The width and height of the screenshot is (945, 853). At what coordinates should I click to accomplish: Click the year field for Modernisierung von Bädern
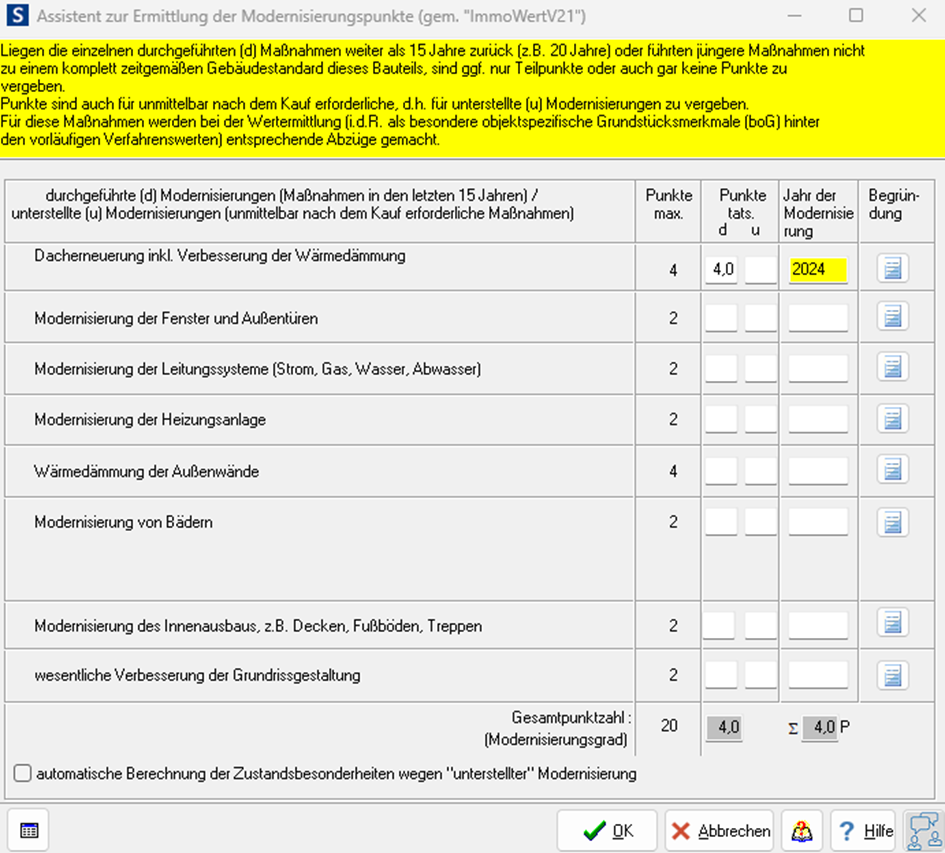pyautogui.click(x=818, y=522)
